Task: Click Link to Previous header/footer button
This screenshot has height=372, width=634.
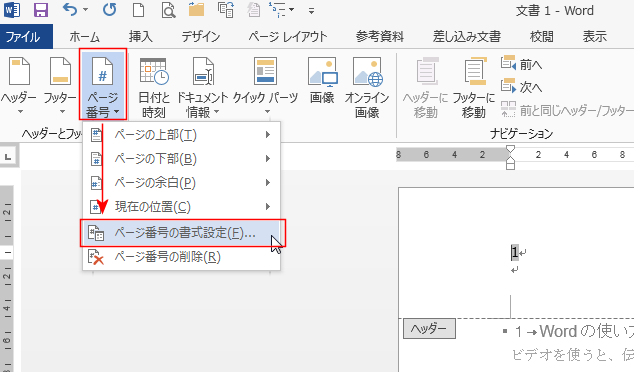Action: pyautogui.click(x=567, y=110)
